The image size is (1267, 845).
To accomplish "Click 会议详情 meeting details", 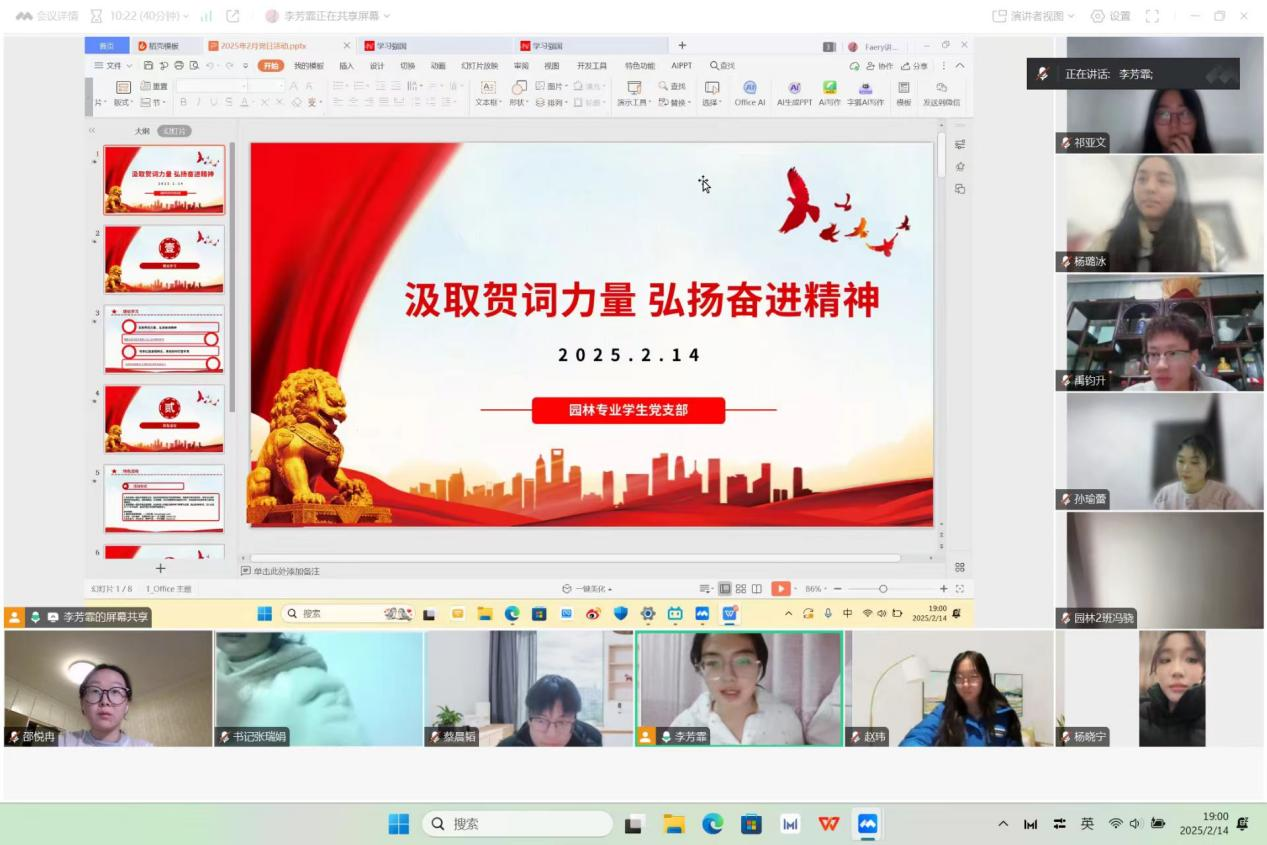I will coord(48,16).
